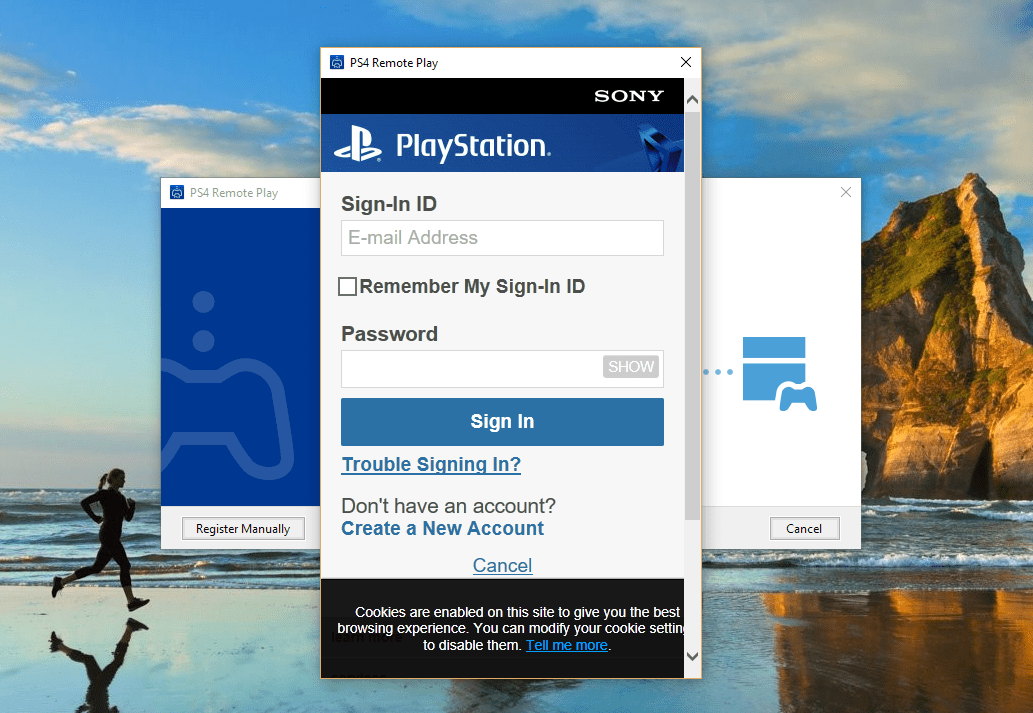Open the Tell me more cookie link
The height and width of the screenshot is (713, 1033).
pos(567,645)
